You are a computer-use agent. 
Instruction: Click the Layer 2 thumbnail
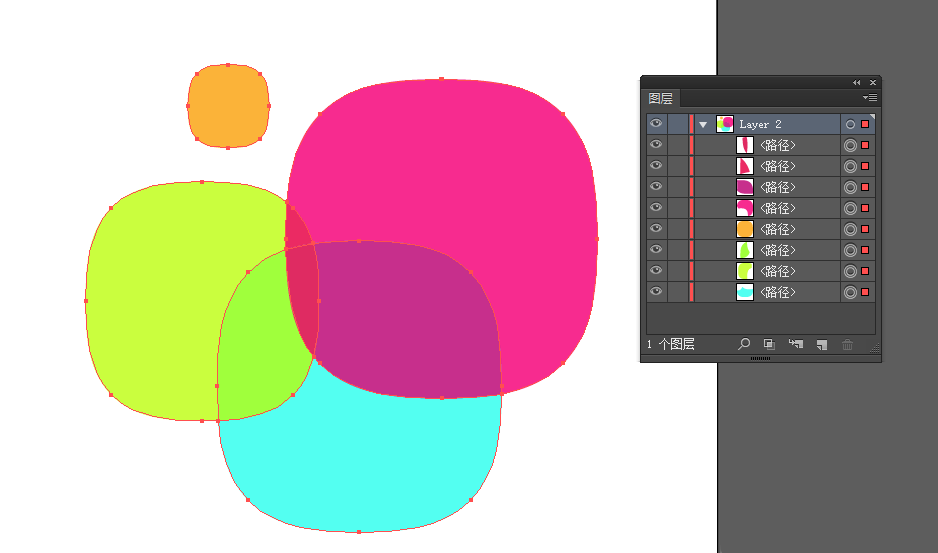pos(725,124)
